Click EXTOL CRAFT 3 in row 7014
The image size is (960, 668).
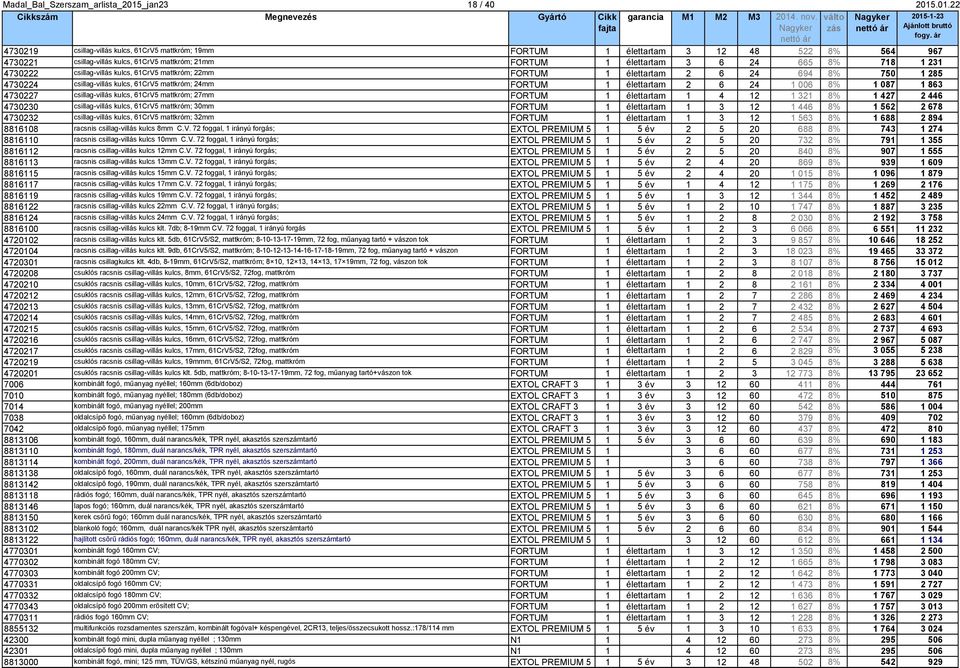(544, 407)
